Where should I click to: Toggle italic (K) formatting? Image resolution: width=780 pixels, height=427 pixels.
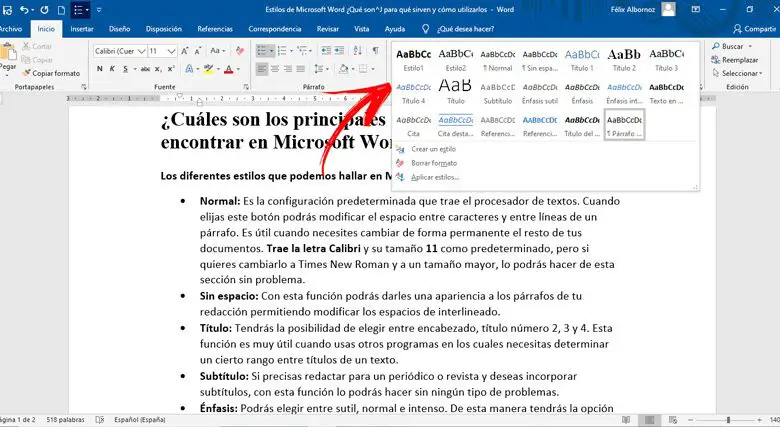[112, 69]
